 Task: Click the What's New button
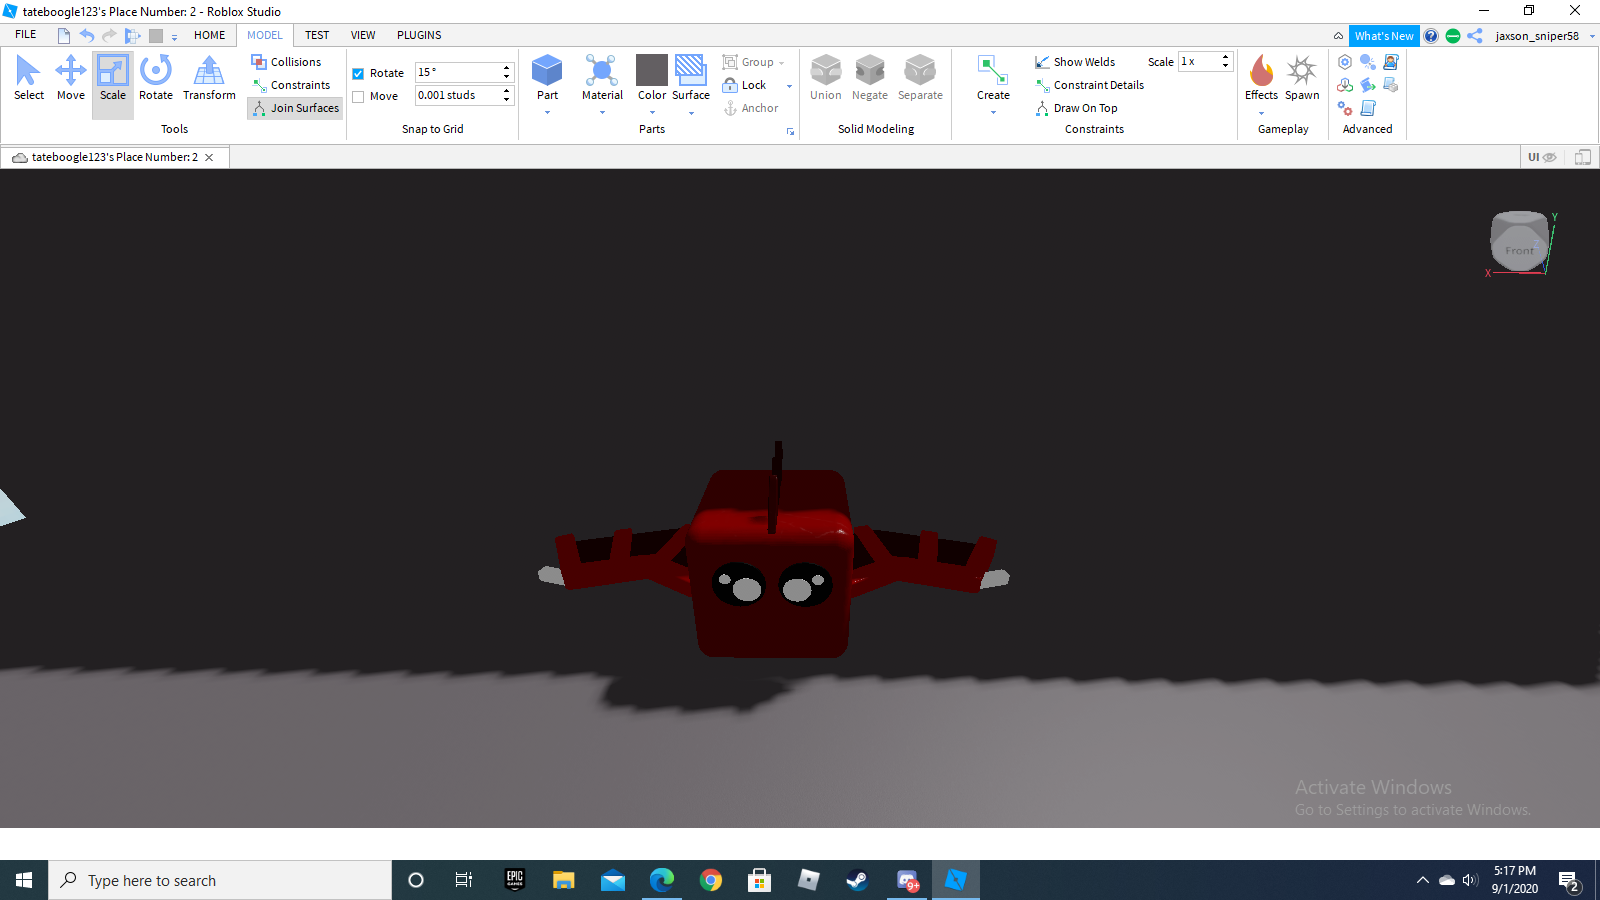1383,36
